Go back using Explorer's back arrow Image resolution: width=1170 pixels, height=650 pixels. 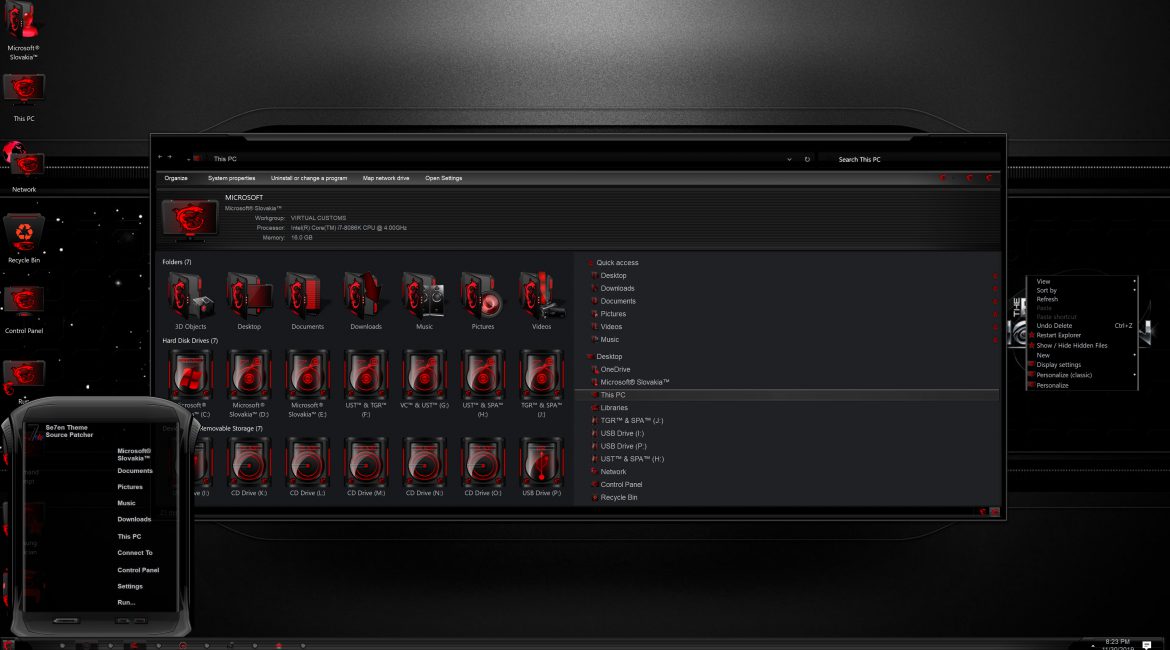[160, 157]
